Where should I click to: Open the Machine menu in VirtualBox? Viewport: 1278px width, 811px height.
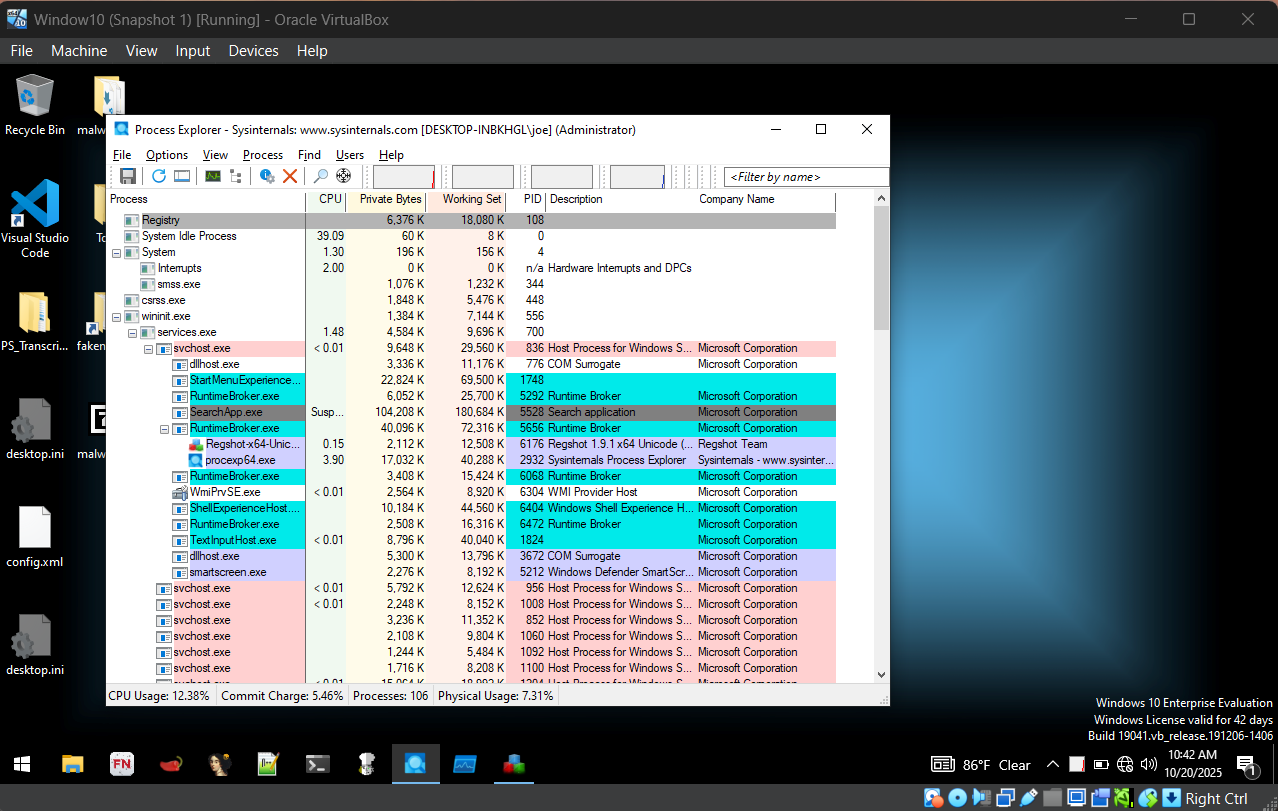coord(79,51)
